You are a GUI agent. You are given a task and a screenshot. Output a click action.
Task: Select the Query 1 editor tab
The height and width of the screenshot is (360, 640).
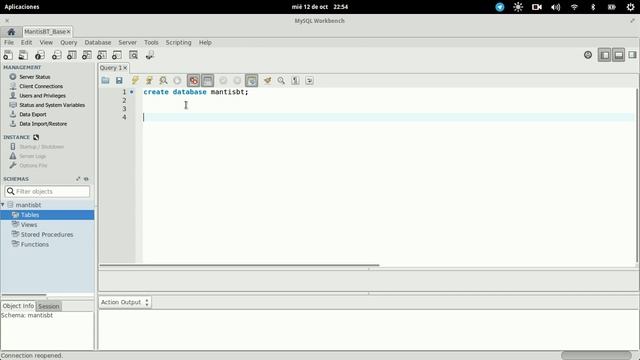[111, 68]
